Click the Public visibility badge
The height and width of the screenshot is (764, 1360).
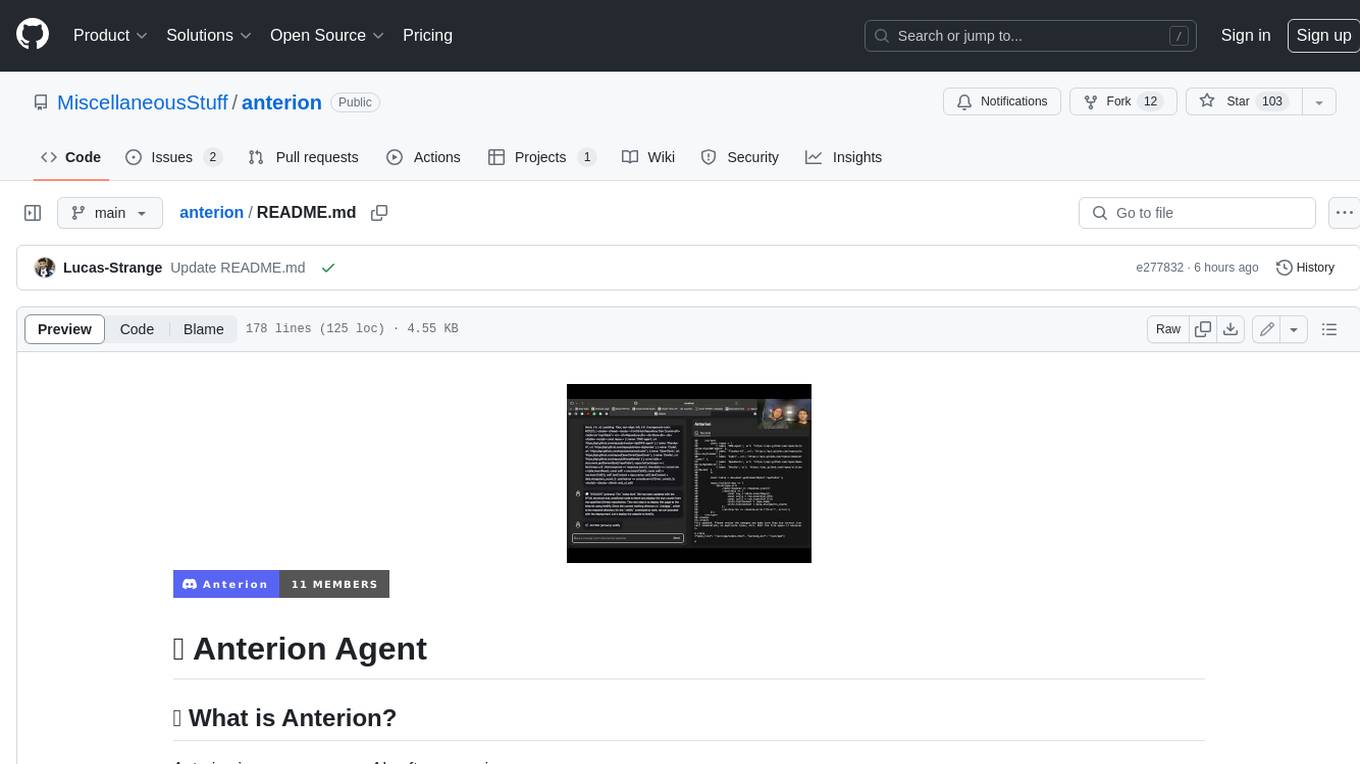click(x=355, y=102)
